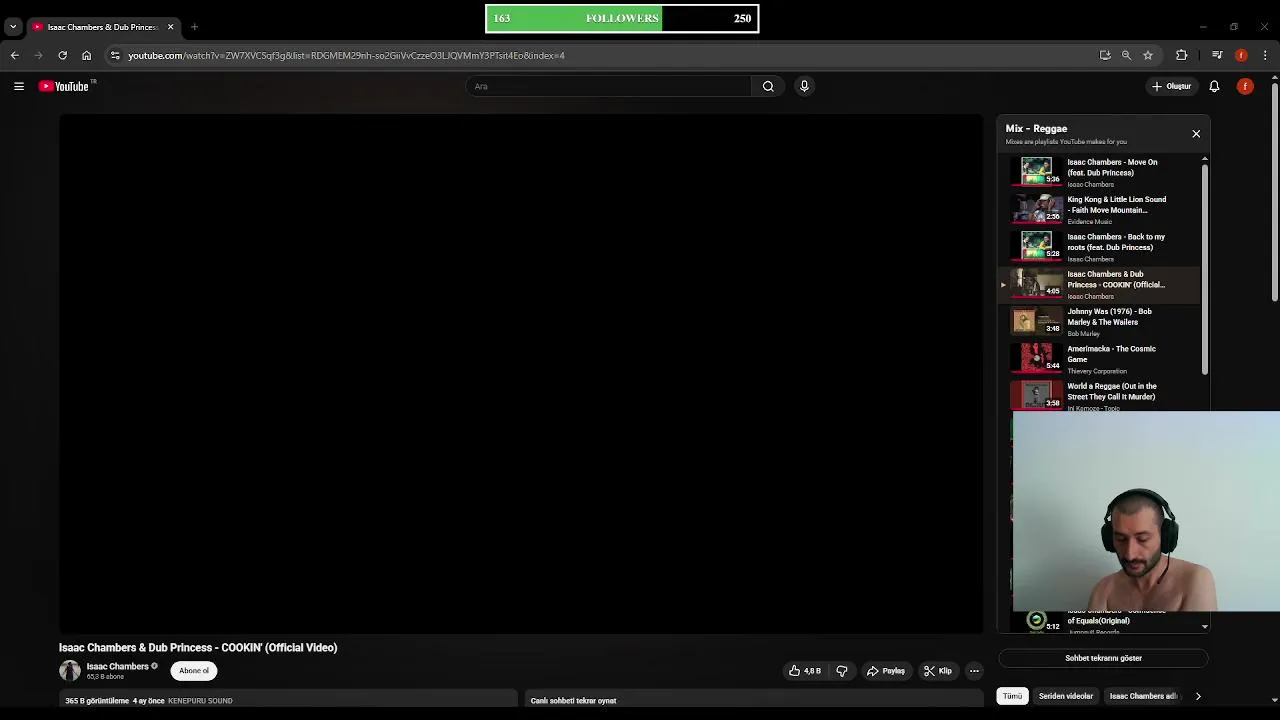Image resolution: width=1280 pixels, height=720 pixels.
Task: Open Isaac Chambers channel name link
Action: pyautogui.click(x=117, y=667)
